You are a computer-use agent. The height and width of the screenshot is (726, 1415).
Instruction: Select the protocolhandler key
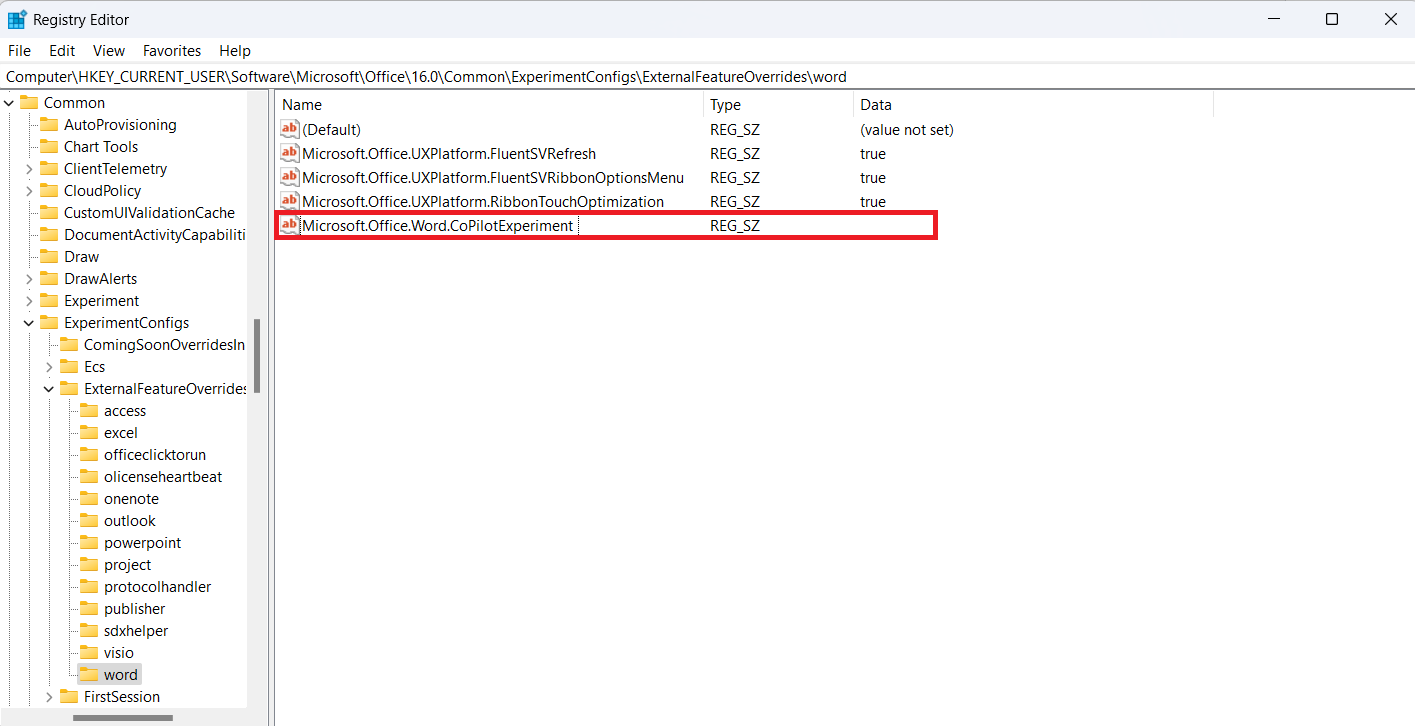pyautogui.click(x=157, y=586)
